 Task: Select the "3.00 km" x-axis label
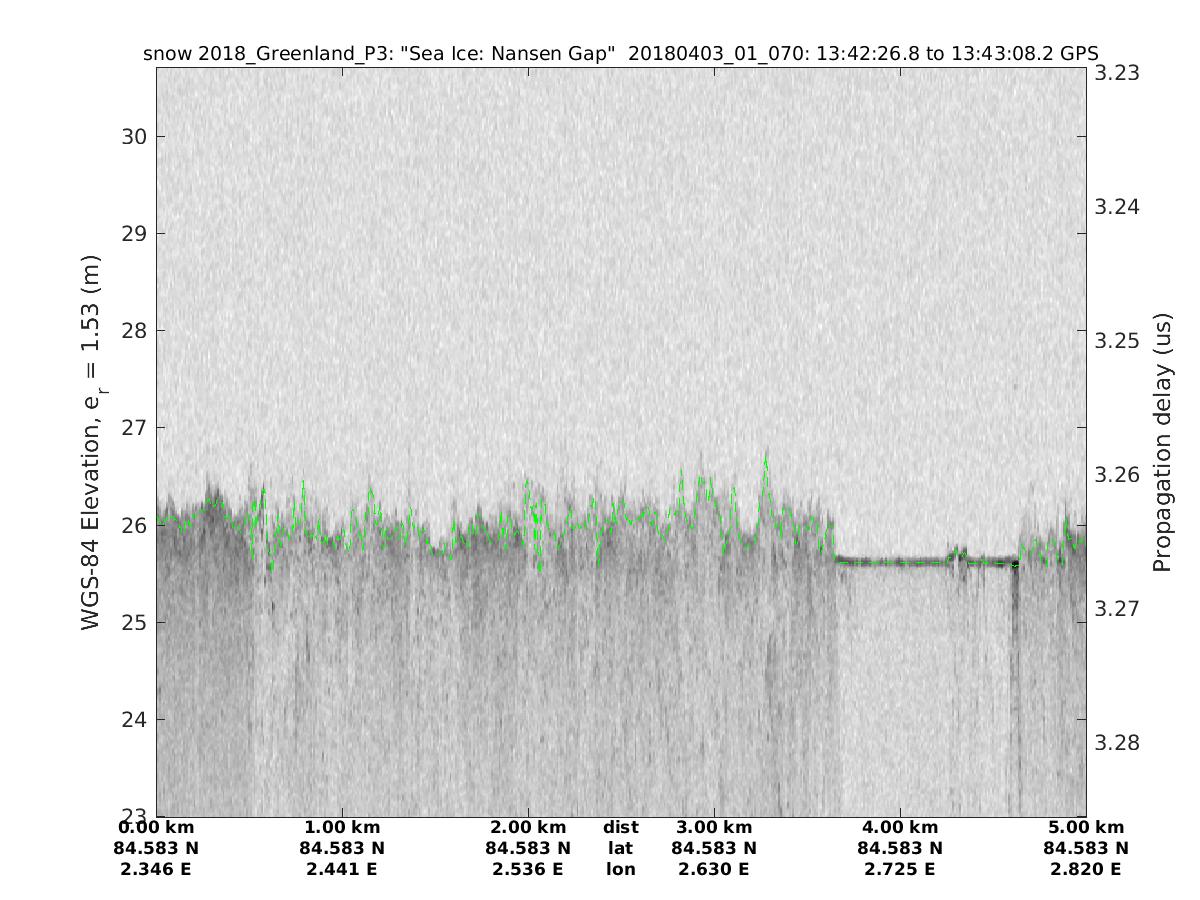[714, 827]
